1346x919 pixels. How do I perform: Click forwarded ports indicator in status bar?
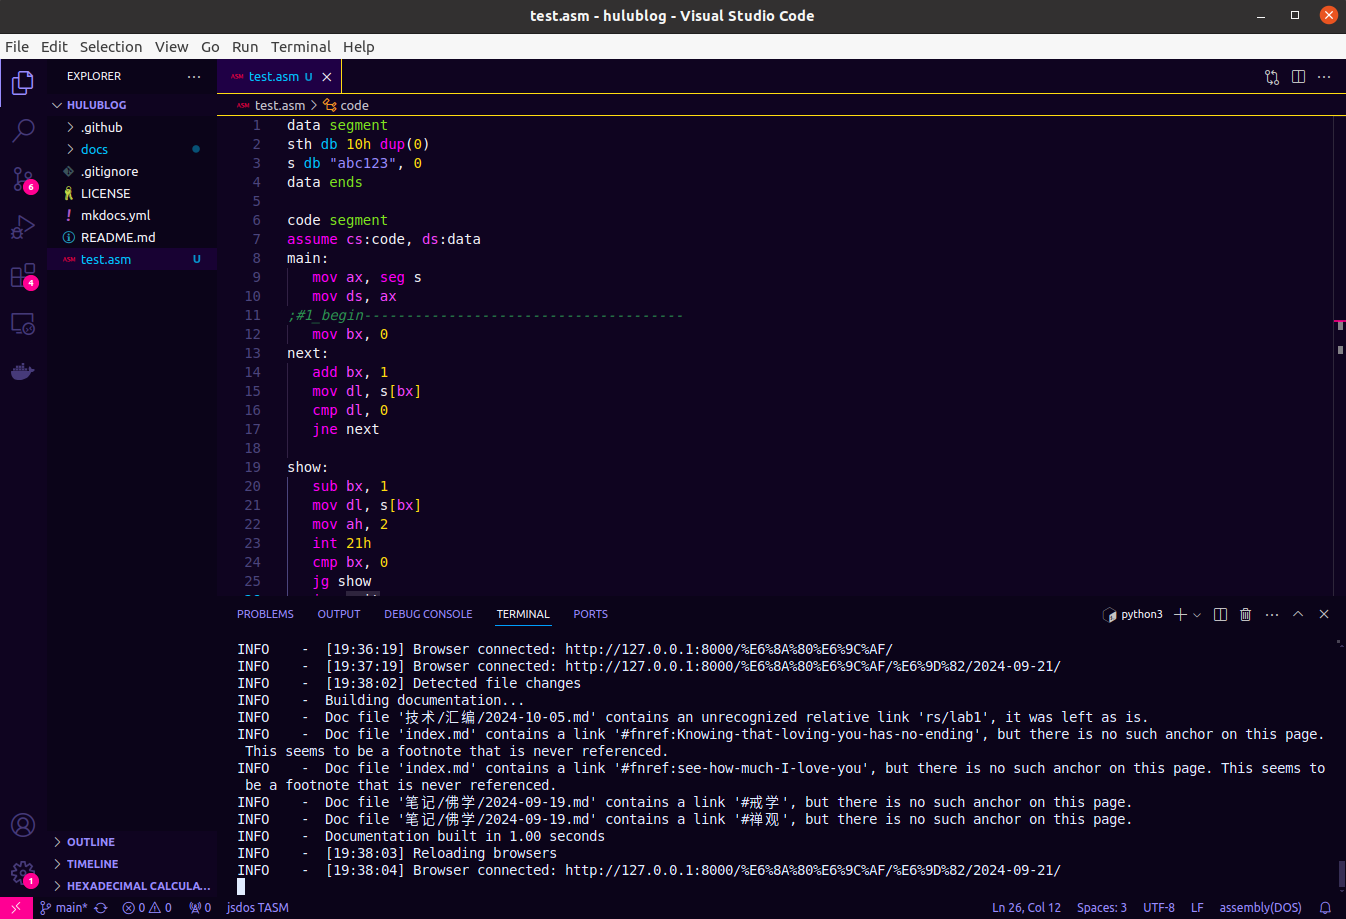[x=200, y=908]
